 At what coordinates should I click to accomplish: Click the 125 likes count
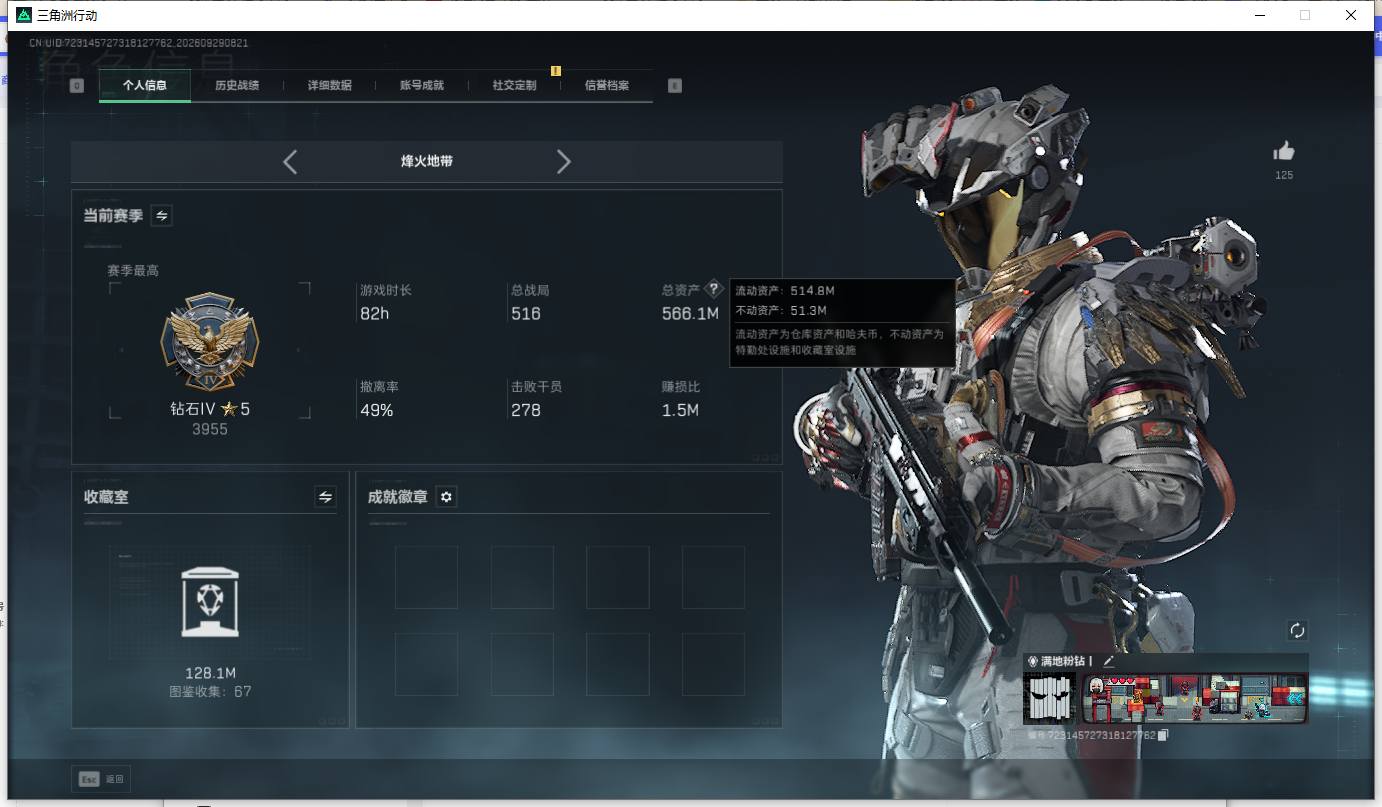(1284, 175)
